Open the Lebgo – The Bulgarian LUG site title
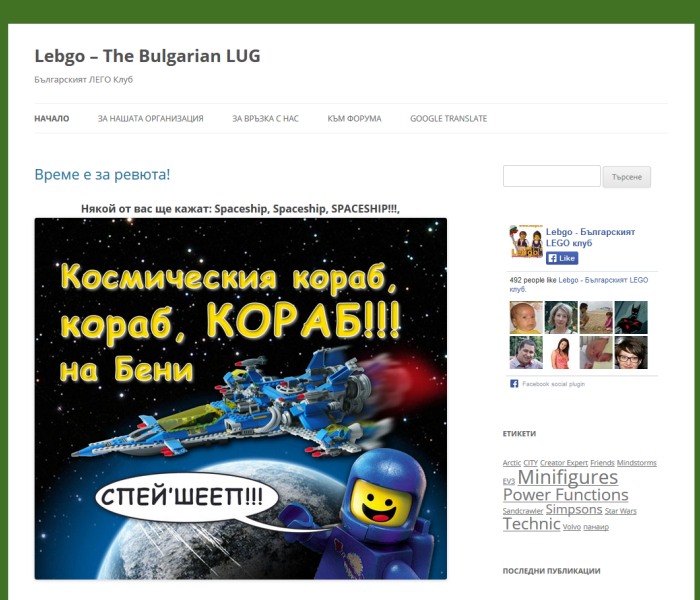Viewport: 700px width, 600px height. [x=147, y=56]
